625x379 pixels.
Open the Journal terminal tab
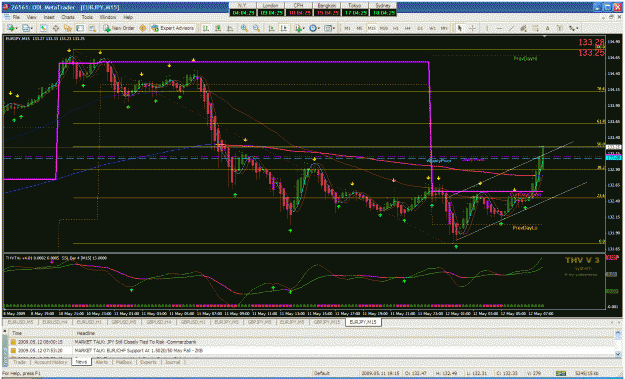(x=172, y=362)
